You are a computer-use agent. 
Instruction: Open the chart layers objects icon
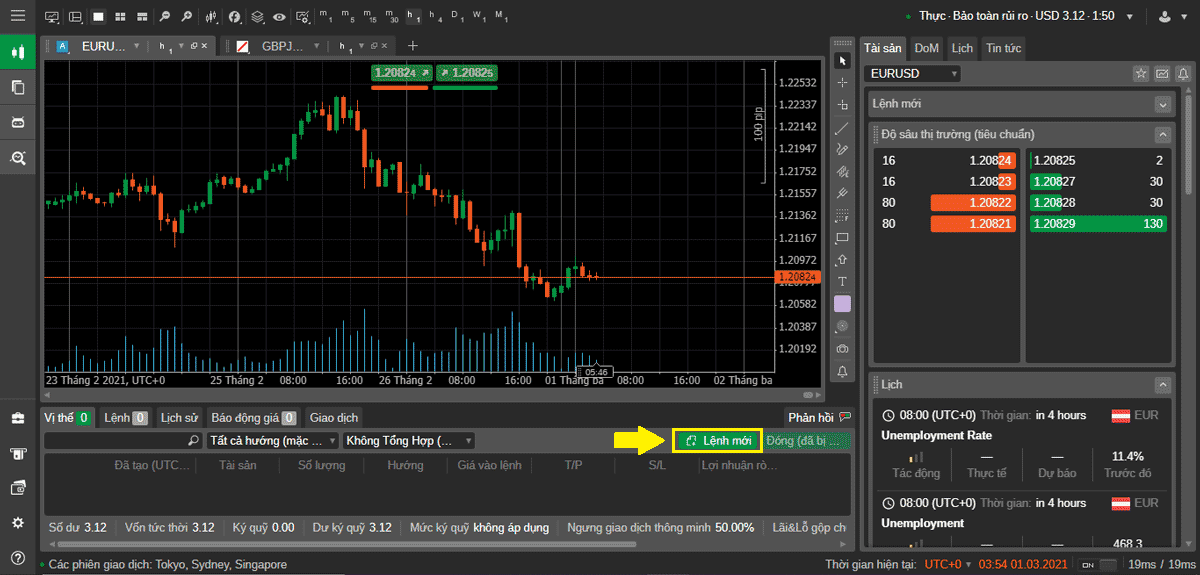(257, 17)
